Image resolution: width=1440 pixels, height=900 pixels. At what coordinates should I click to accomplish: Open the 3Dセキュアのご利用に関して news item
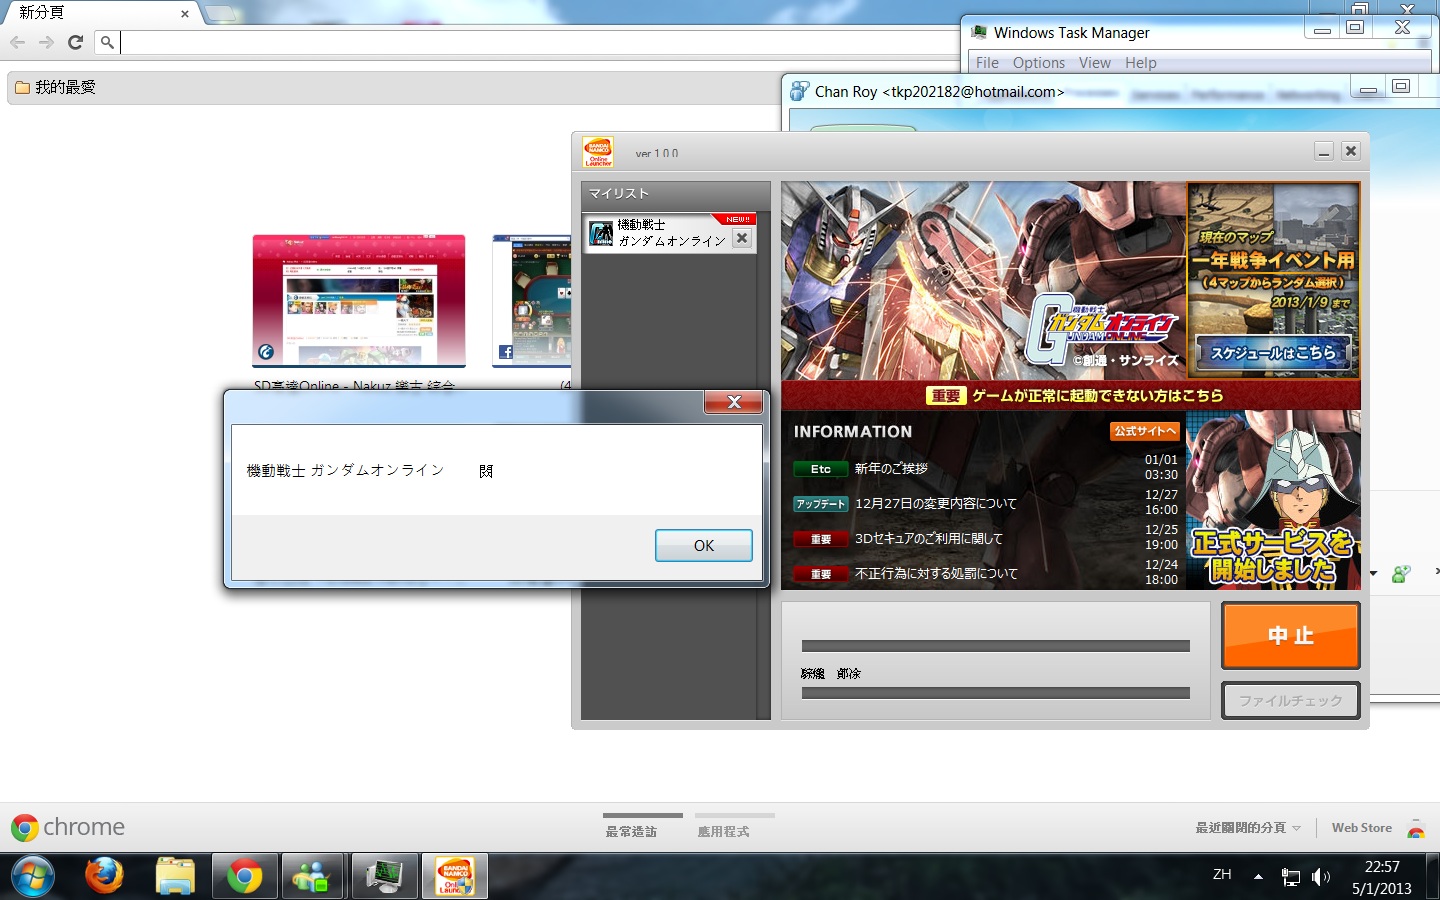click(928, 538)
